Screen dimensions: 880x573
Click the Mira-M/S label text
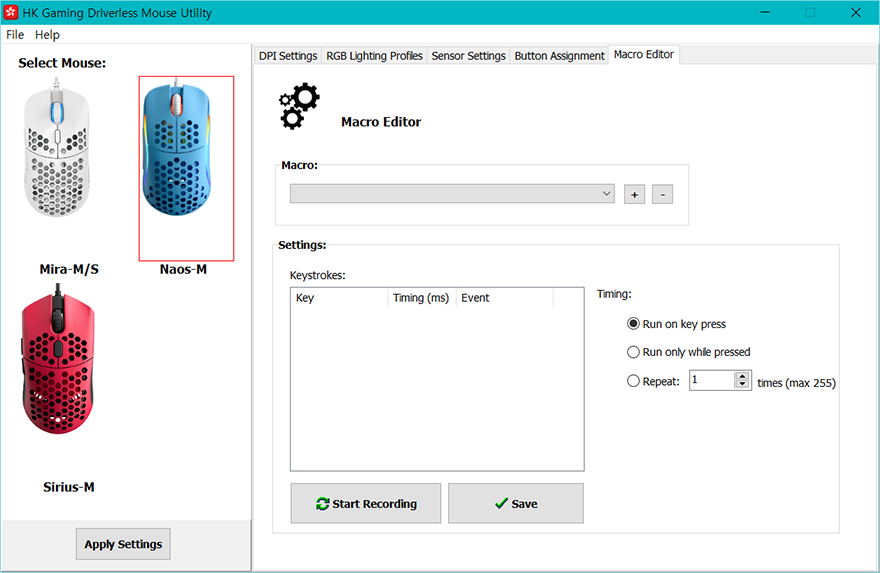69,269
